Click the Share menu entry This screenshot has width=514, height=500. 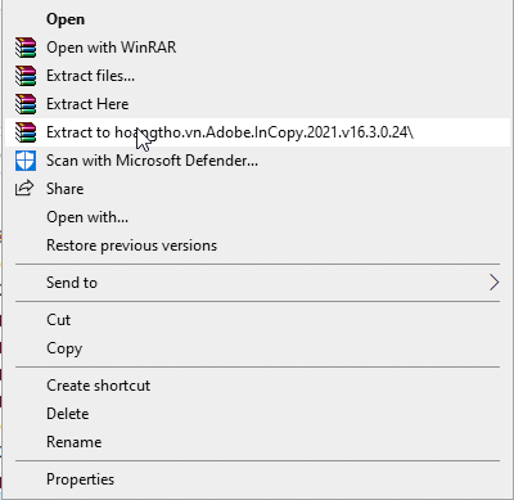tap(257, 189)
